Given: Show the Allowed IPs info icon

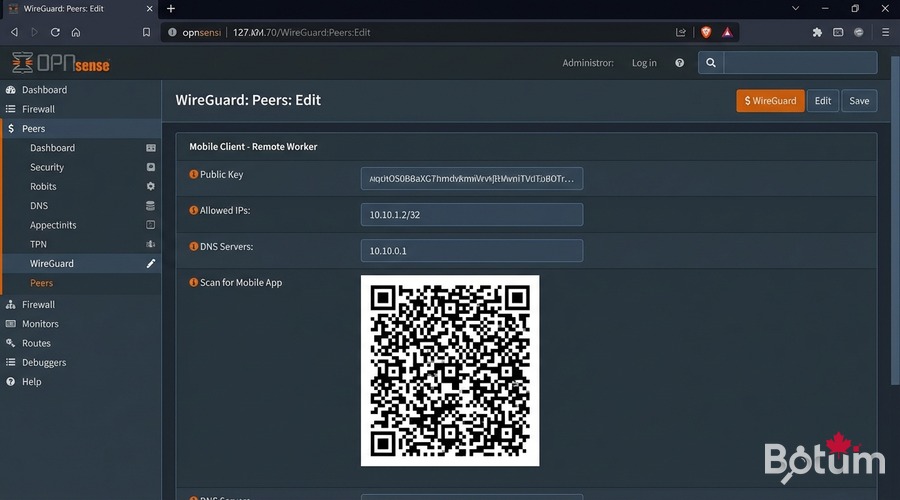Looking at the screenshot, I should pyautogui.click(x=193, y=210).
